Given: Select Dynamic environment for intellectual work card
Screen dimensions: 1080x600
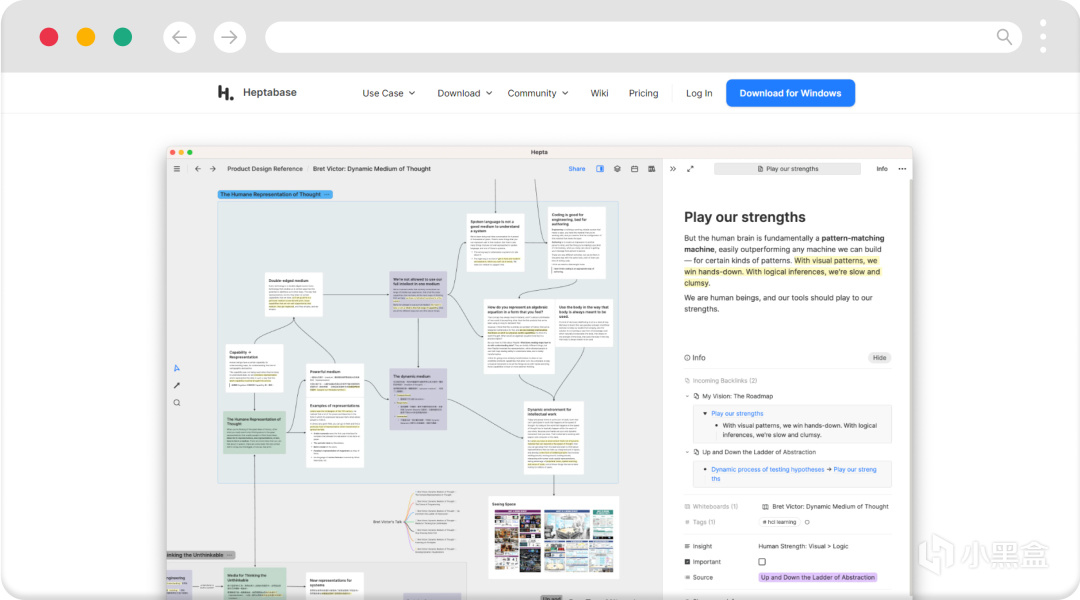Looking at the screenshot, I should 553,438.
